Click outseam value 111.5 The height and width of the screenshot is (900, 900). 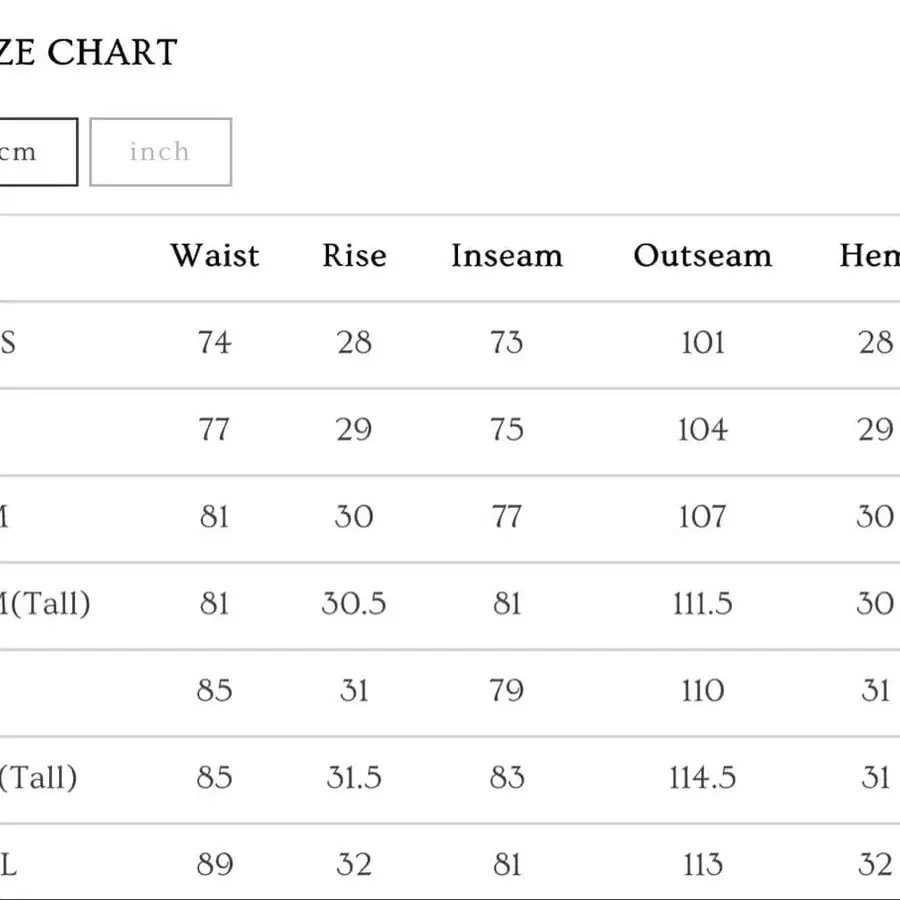point(703,604)
